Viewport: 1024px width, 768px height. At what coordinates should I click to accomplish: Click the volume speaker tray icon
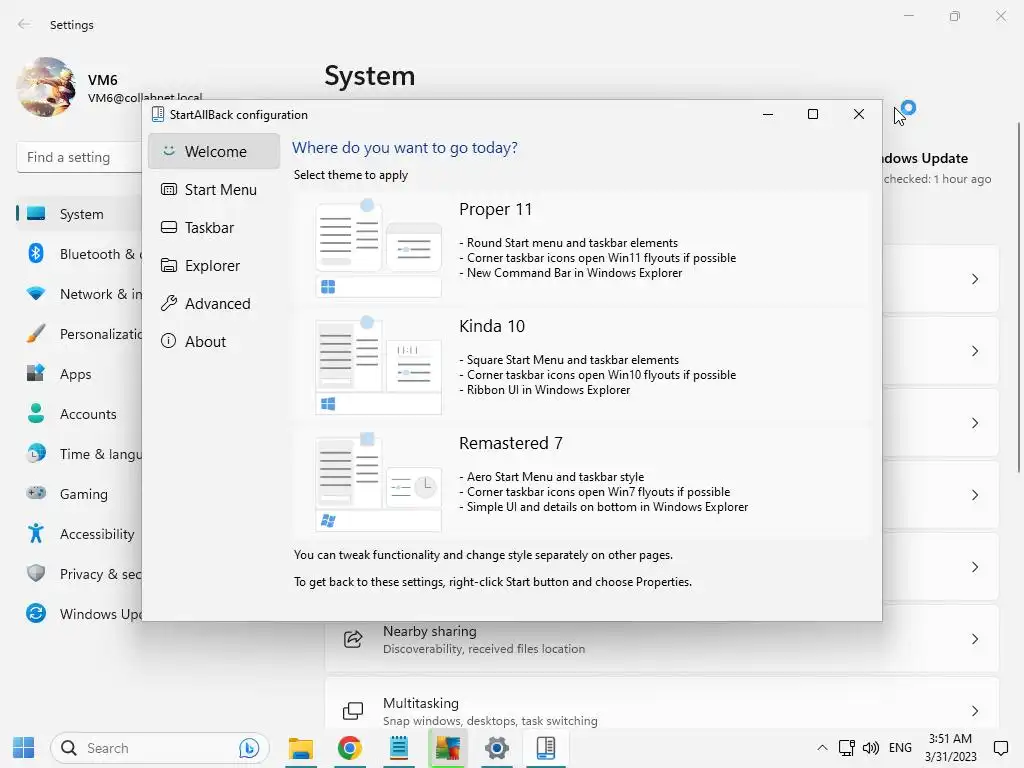tap(871, 748)
